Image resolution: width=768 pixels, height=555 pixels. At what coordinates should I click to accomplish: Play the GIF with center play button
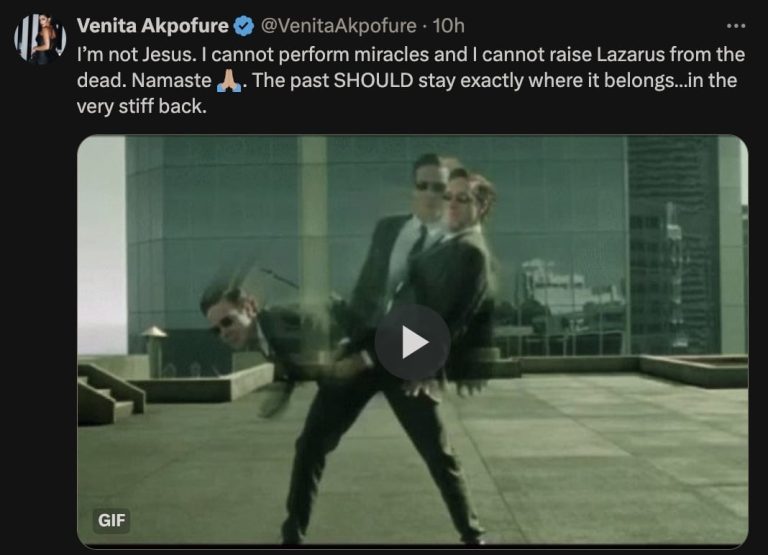coord(412,342)
